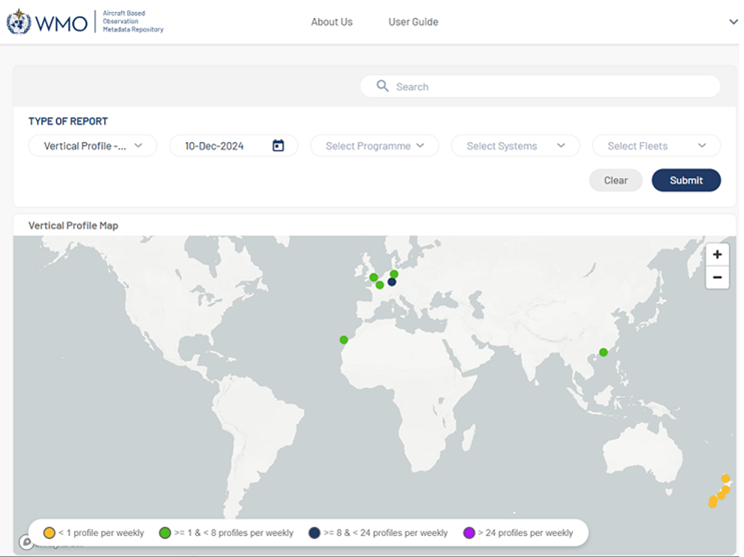Click the dark blue marker in Europe
This screenshot has width=744, height=557.
(392, 282)
